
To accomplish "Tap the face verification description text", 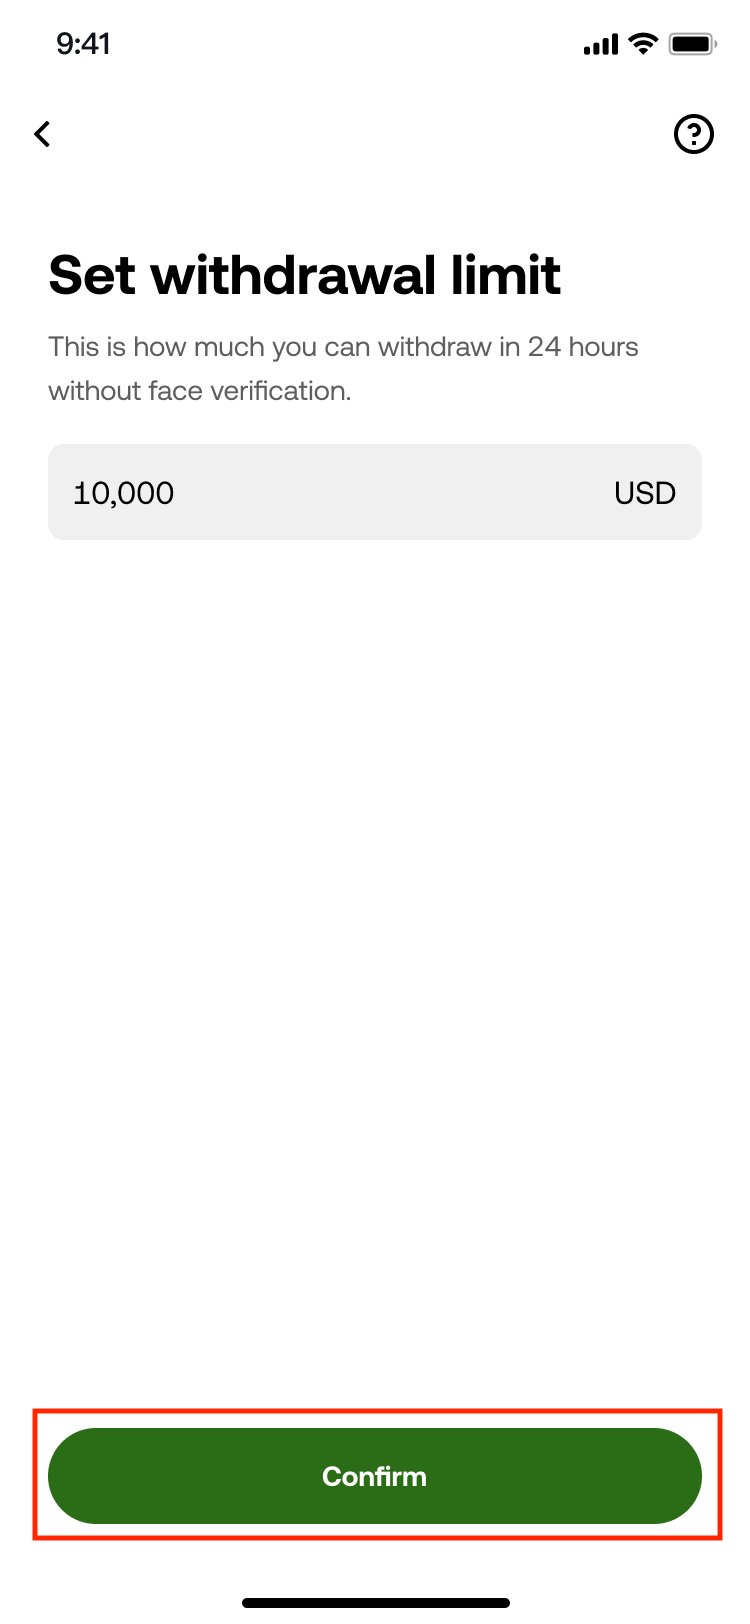I will point(343,369).
